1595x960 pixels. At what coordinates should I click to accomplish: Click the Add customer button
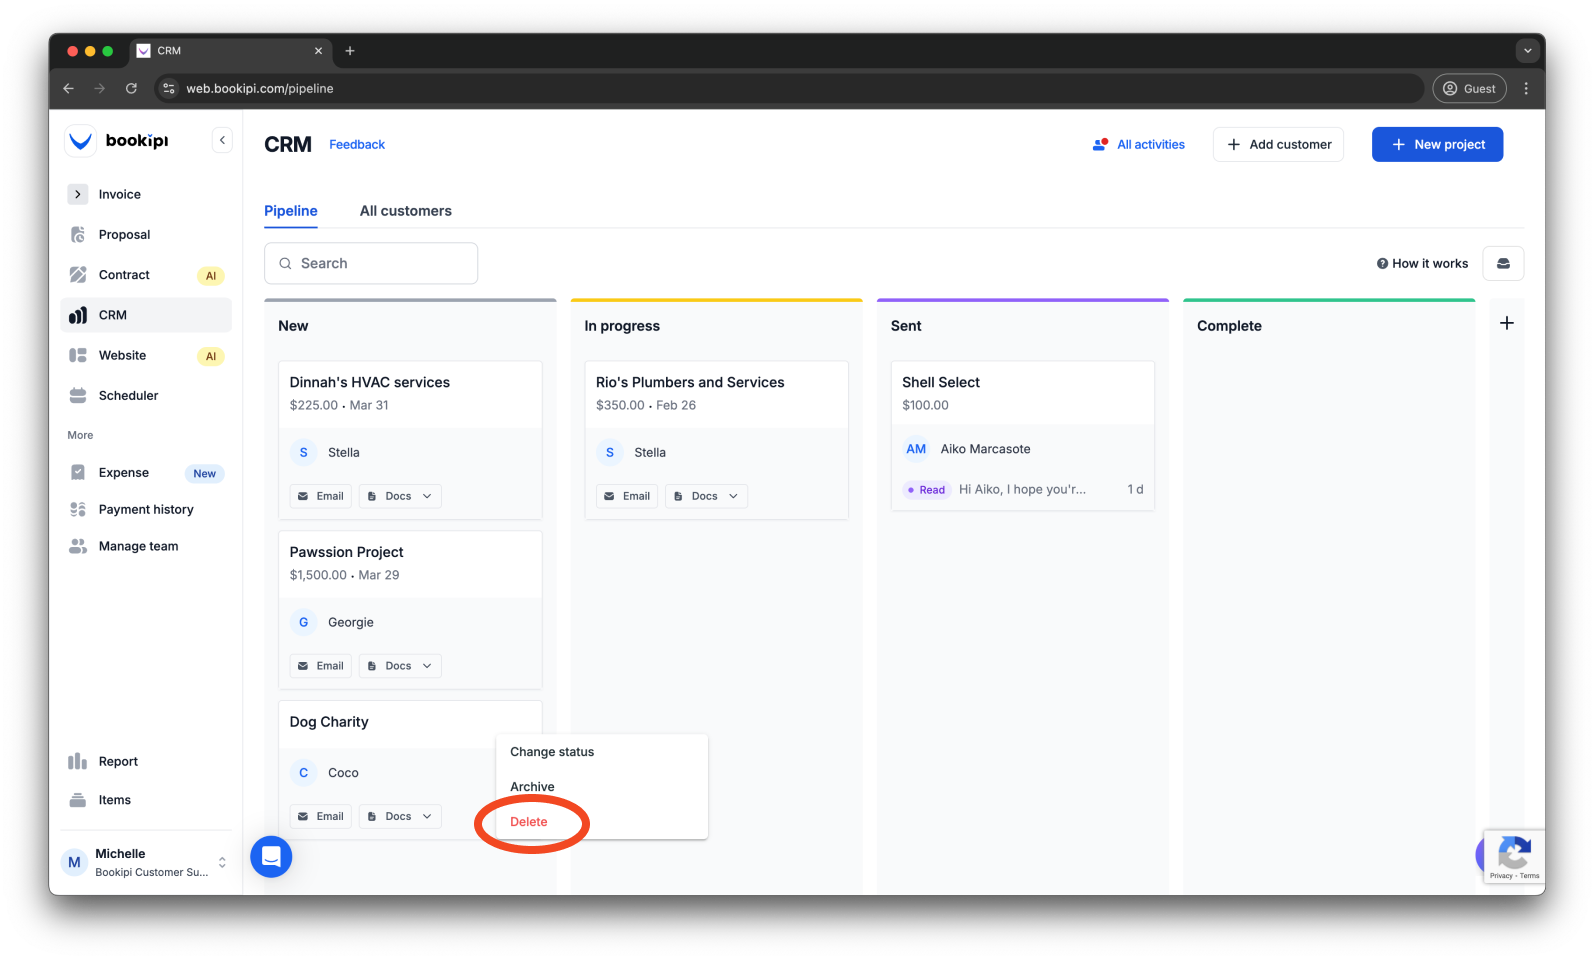click(1278, 144)
